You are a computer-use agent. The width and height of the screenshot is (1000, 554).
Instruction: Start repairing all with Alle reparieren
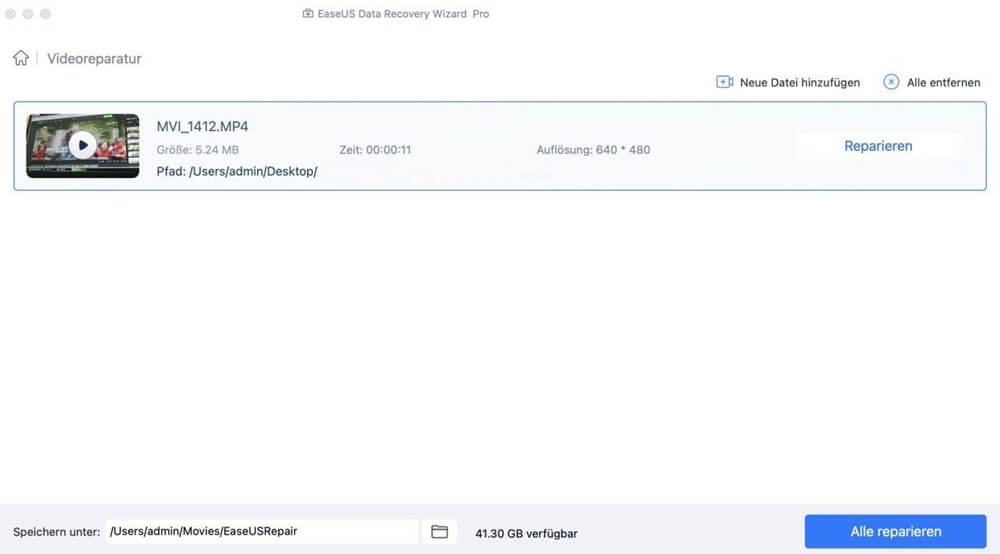click(x=895, y=531)
